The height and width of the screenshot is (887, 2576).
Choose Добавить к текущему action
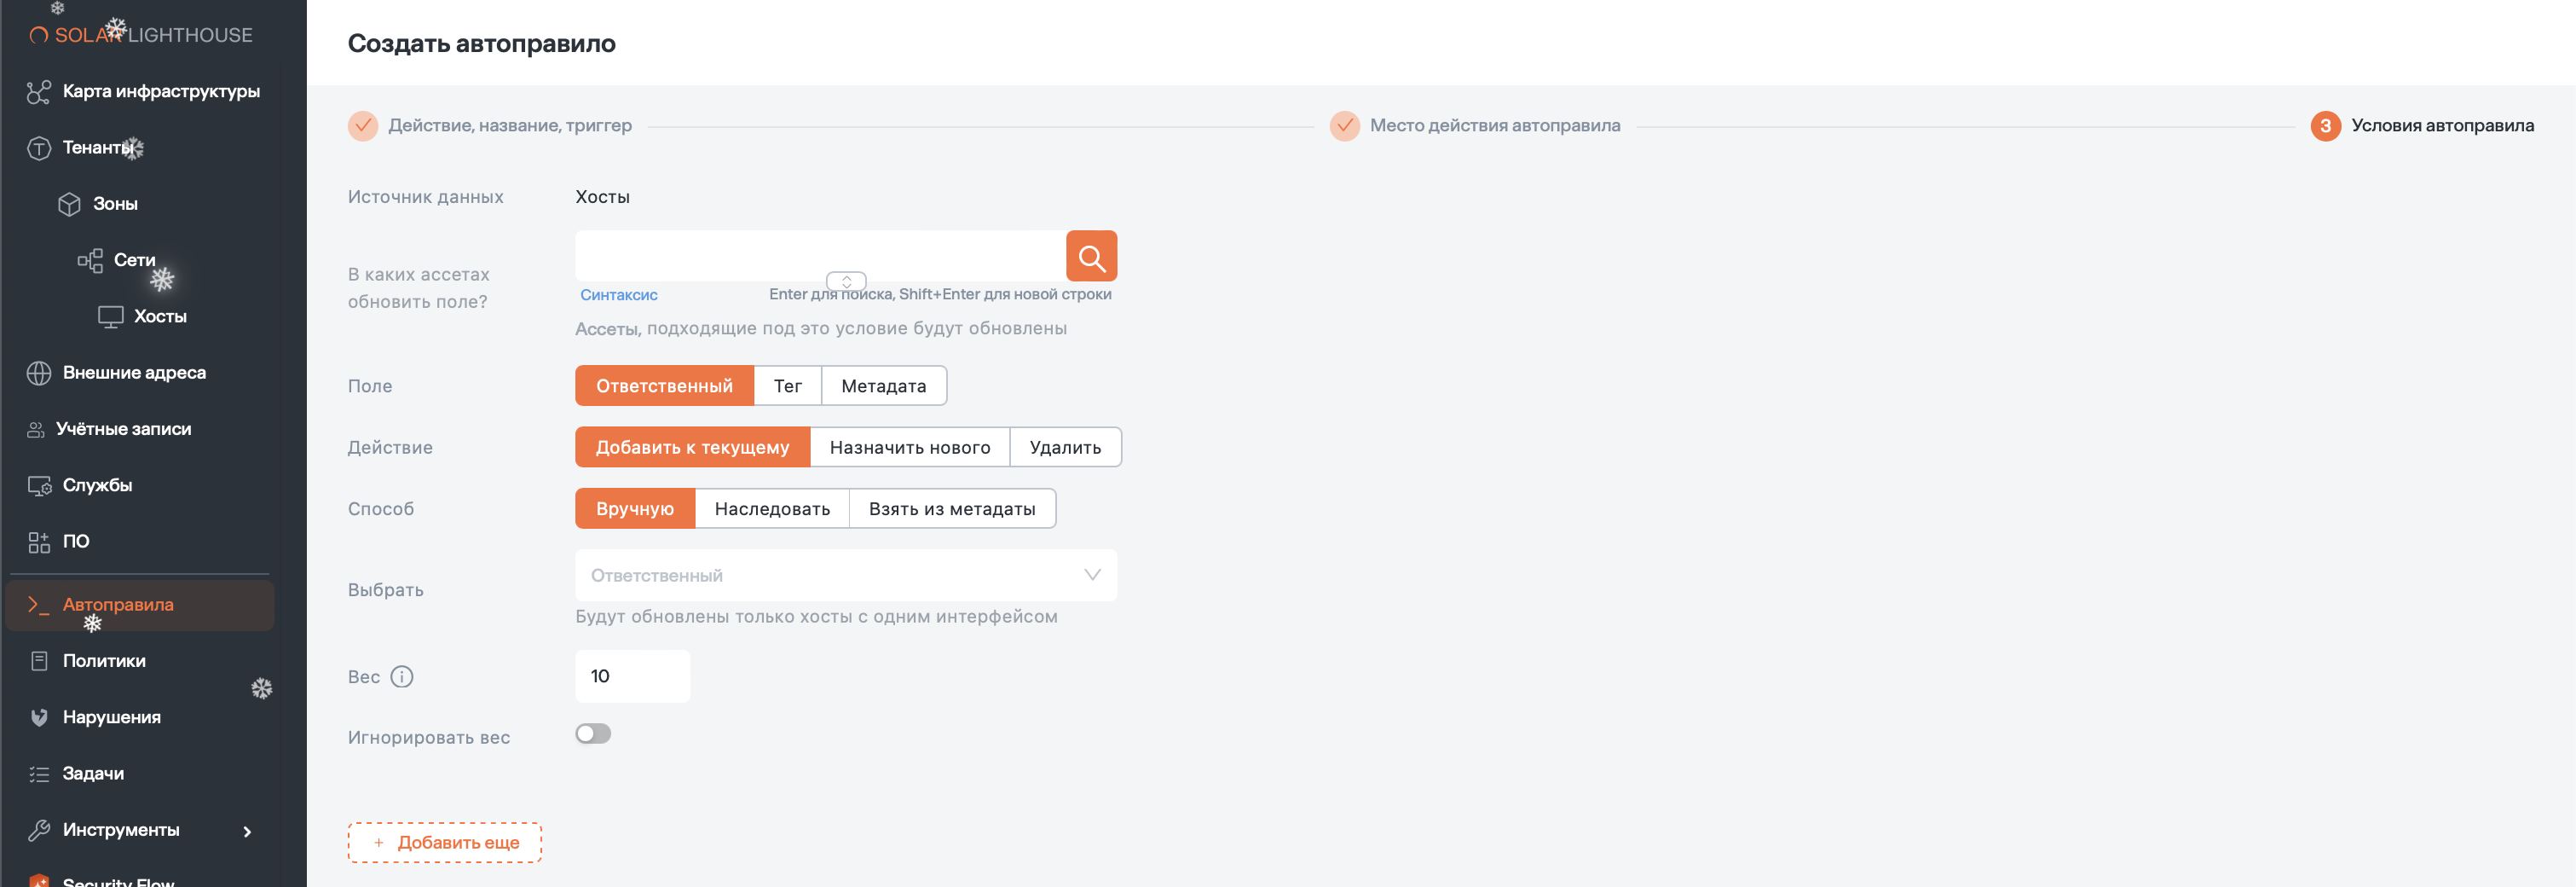click(x=692, y=447)
